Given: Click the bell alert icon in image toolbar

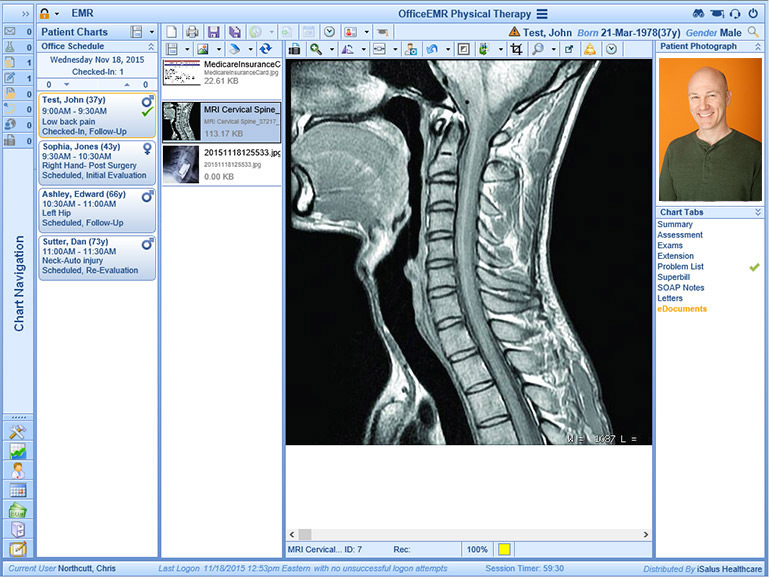Looking at the screenshot, I should point(590,49).
